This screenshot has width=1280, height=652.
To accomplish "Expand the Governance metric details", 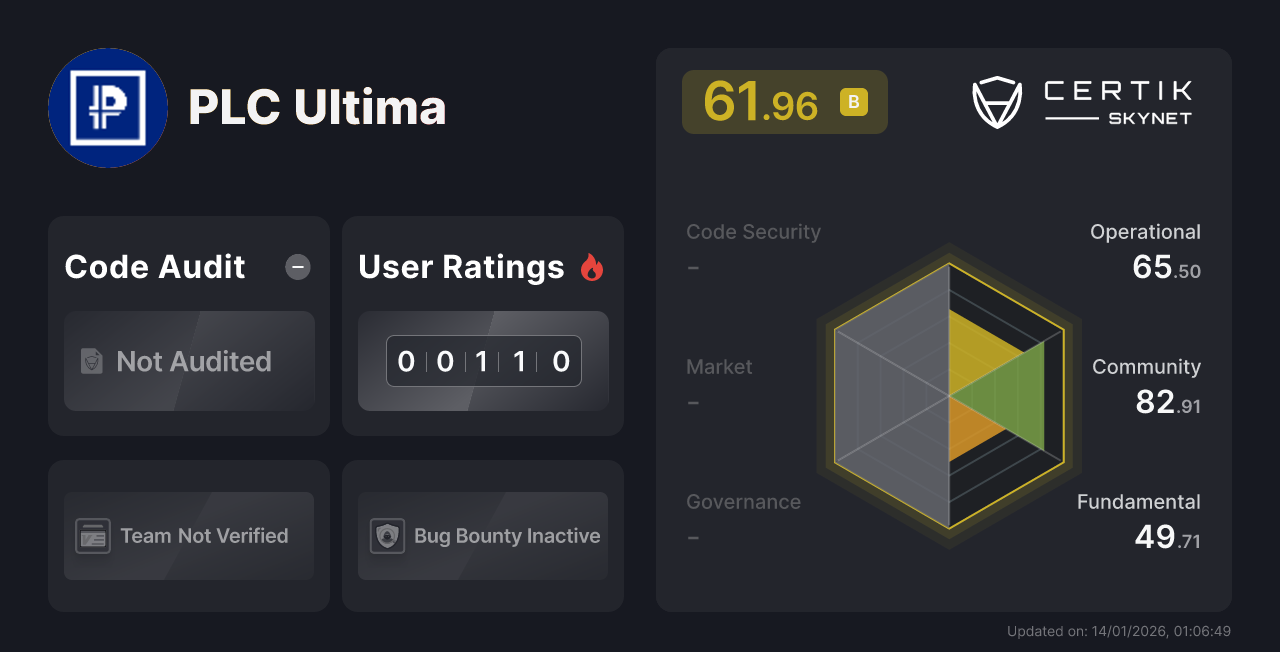I will pyautogui.click(x=743, y=518).
